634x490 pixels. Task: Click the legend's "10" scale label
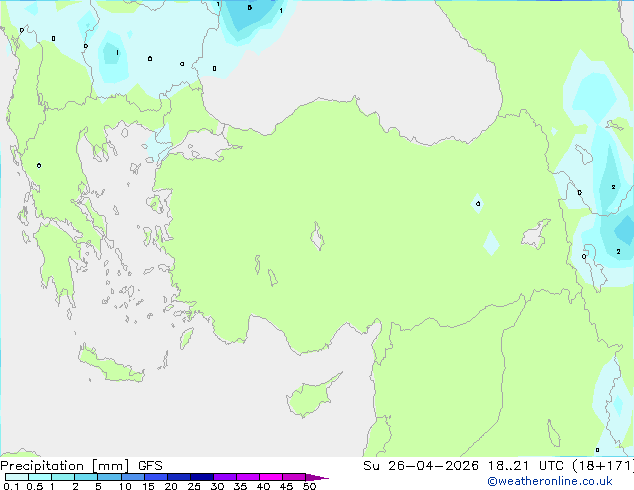pyautogui.click(x=125, y=486)
